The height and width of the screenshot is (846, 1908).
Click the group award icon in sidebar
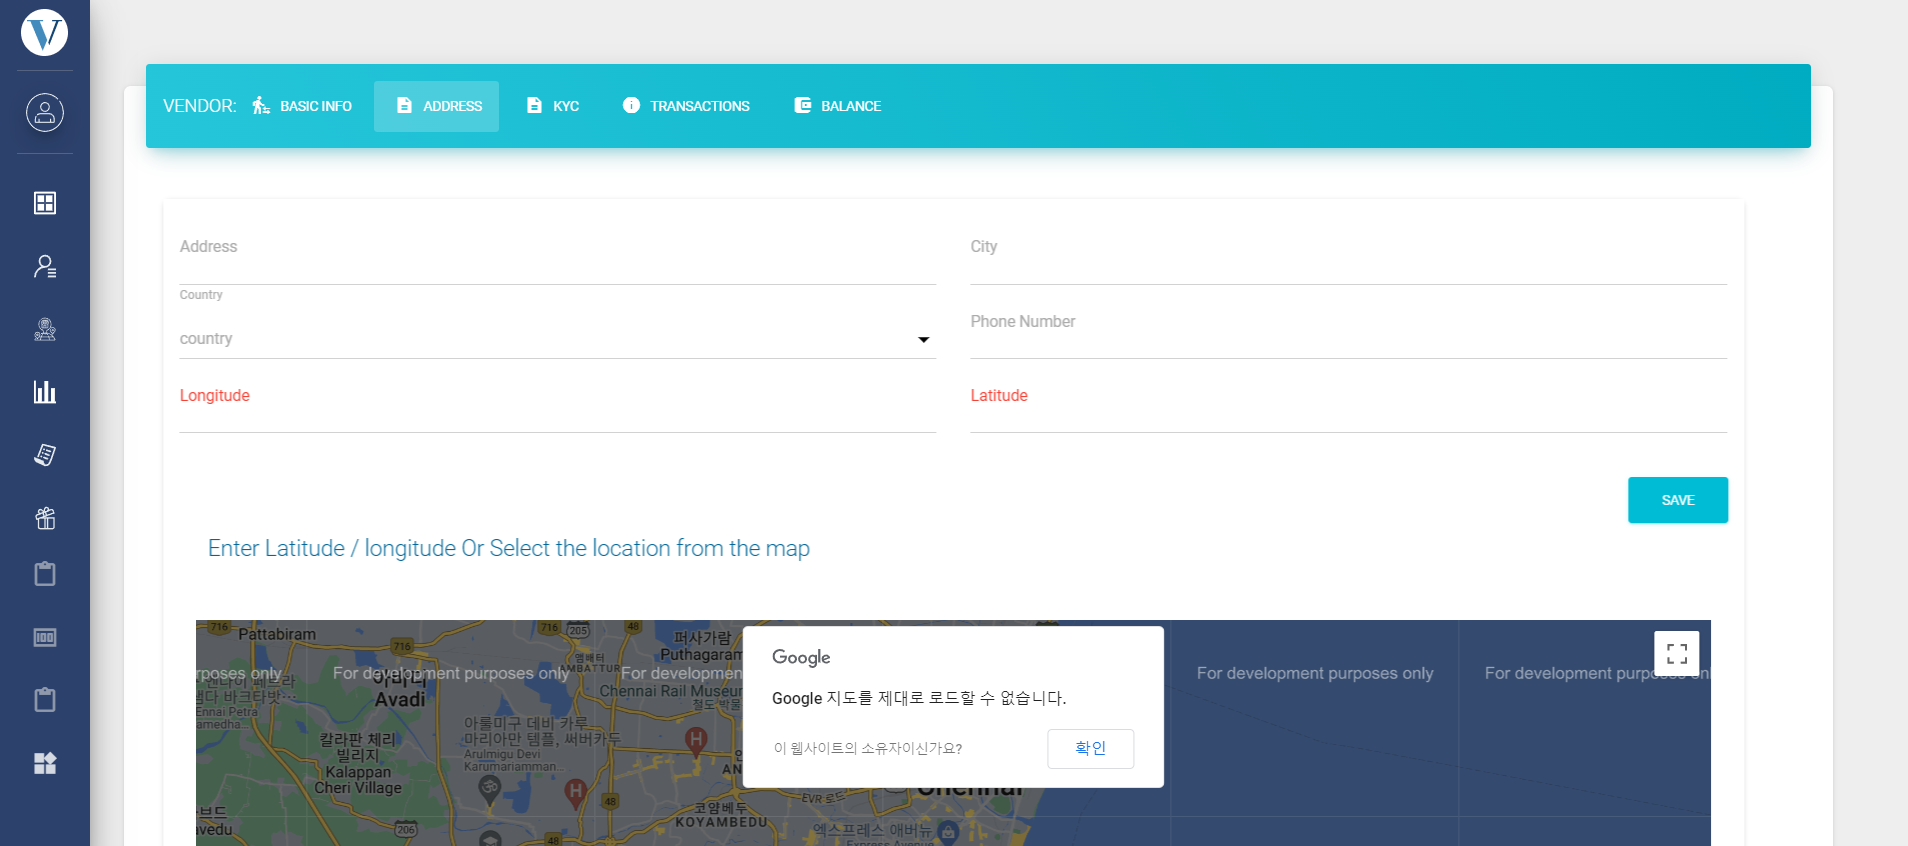(44, 329)
